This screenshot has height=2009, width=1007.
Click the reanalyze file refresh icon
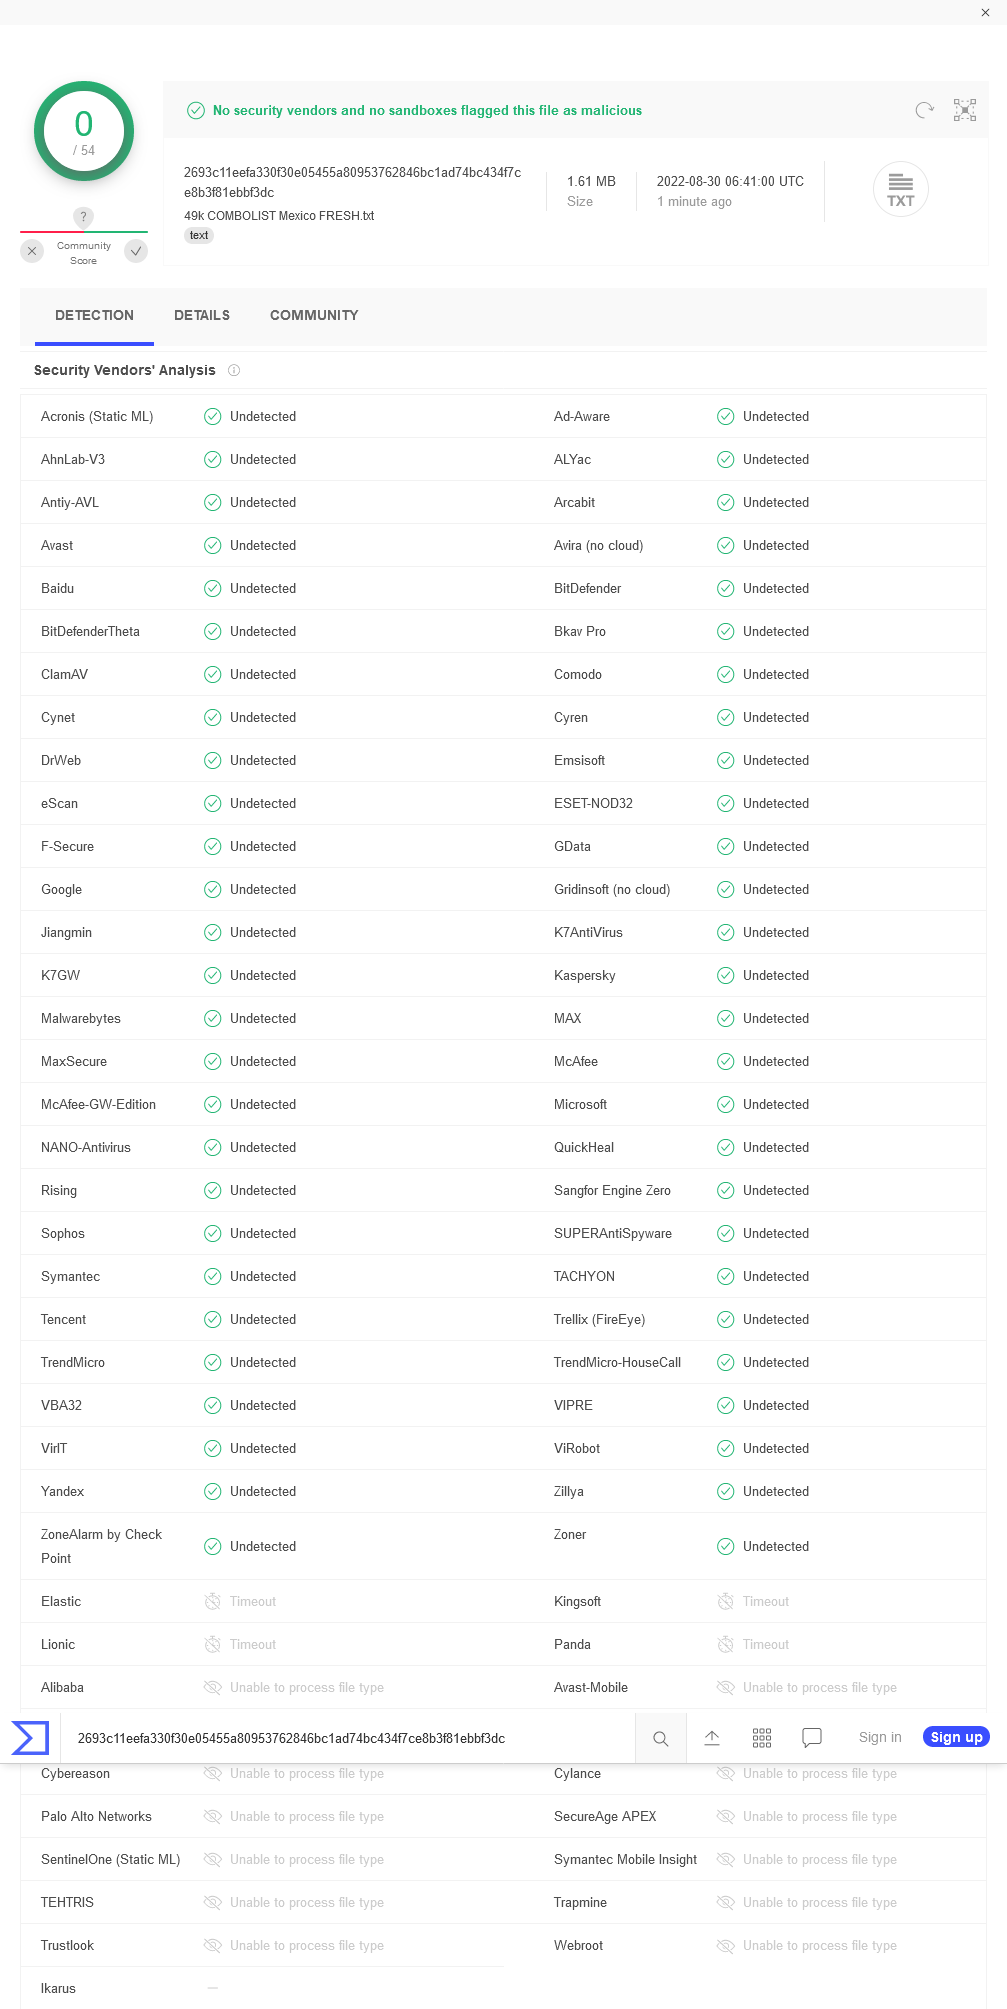tap(924, 110)
